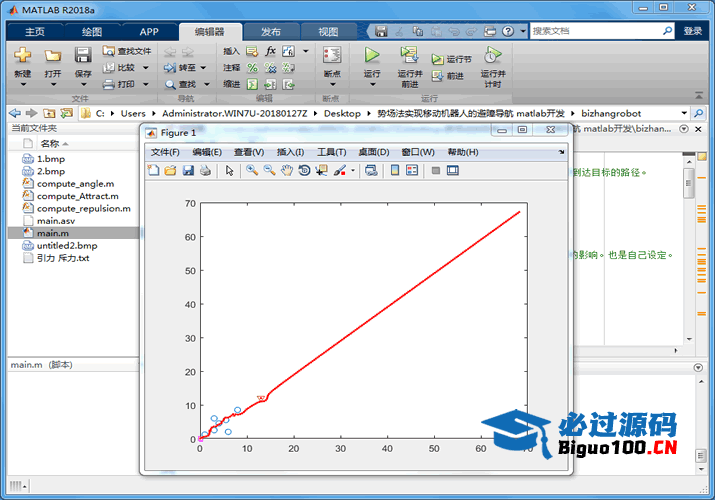Click Run and Advance (运行并前进) icon
The width and height of the screenshot is (715, 500).
click(409, 55)
